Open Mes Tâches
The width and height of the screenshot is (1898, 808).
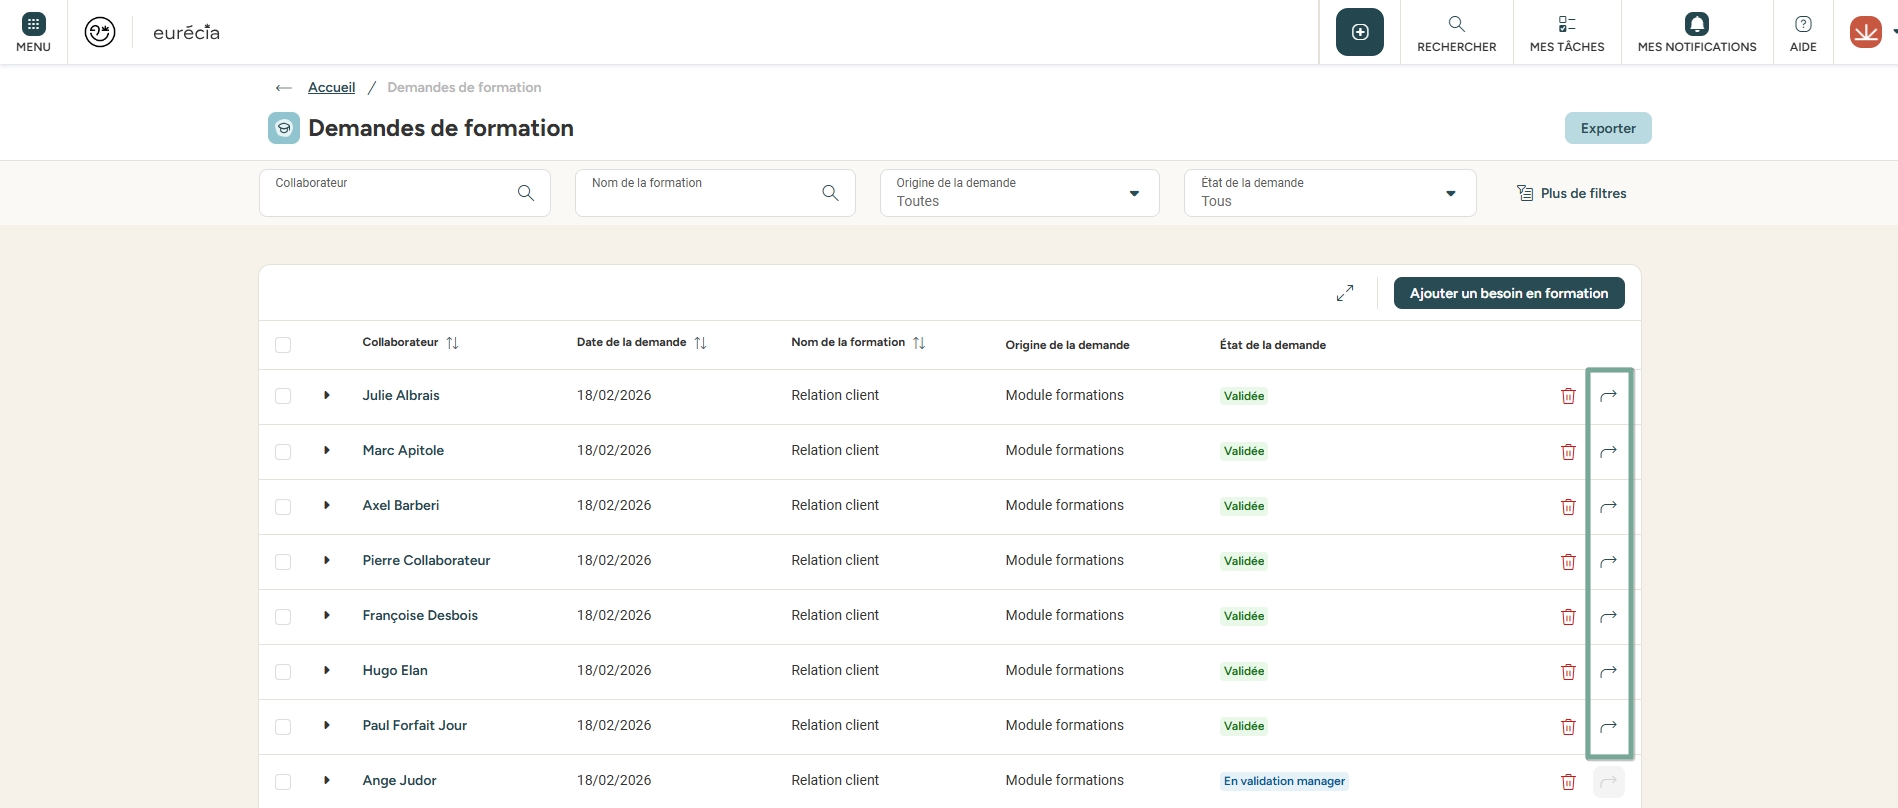(x=1566, y=32)
